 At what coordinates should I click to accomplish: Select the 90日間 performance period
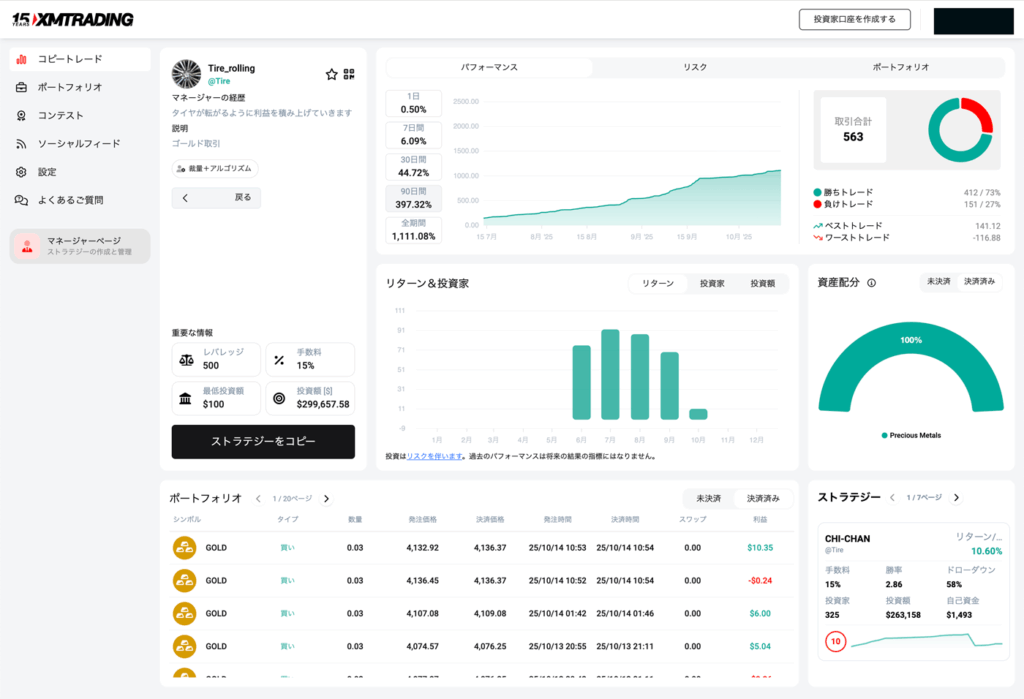(413, 198)
